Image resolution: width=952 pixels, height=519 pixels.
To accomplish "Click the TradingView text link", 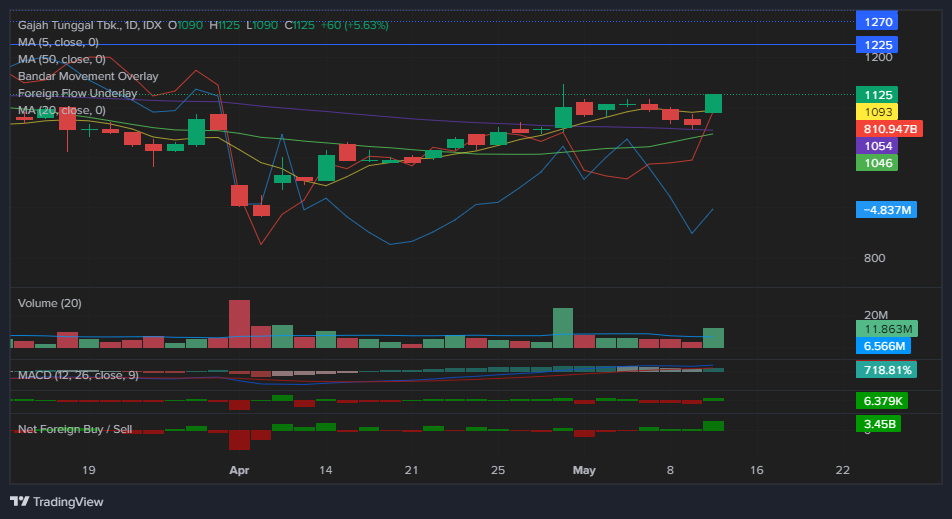I will click(x=68, y=501).
